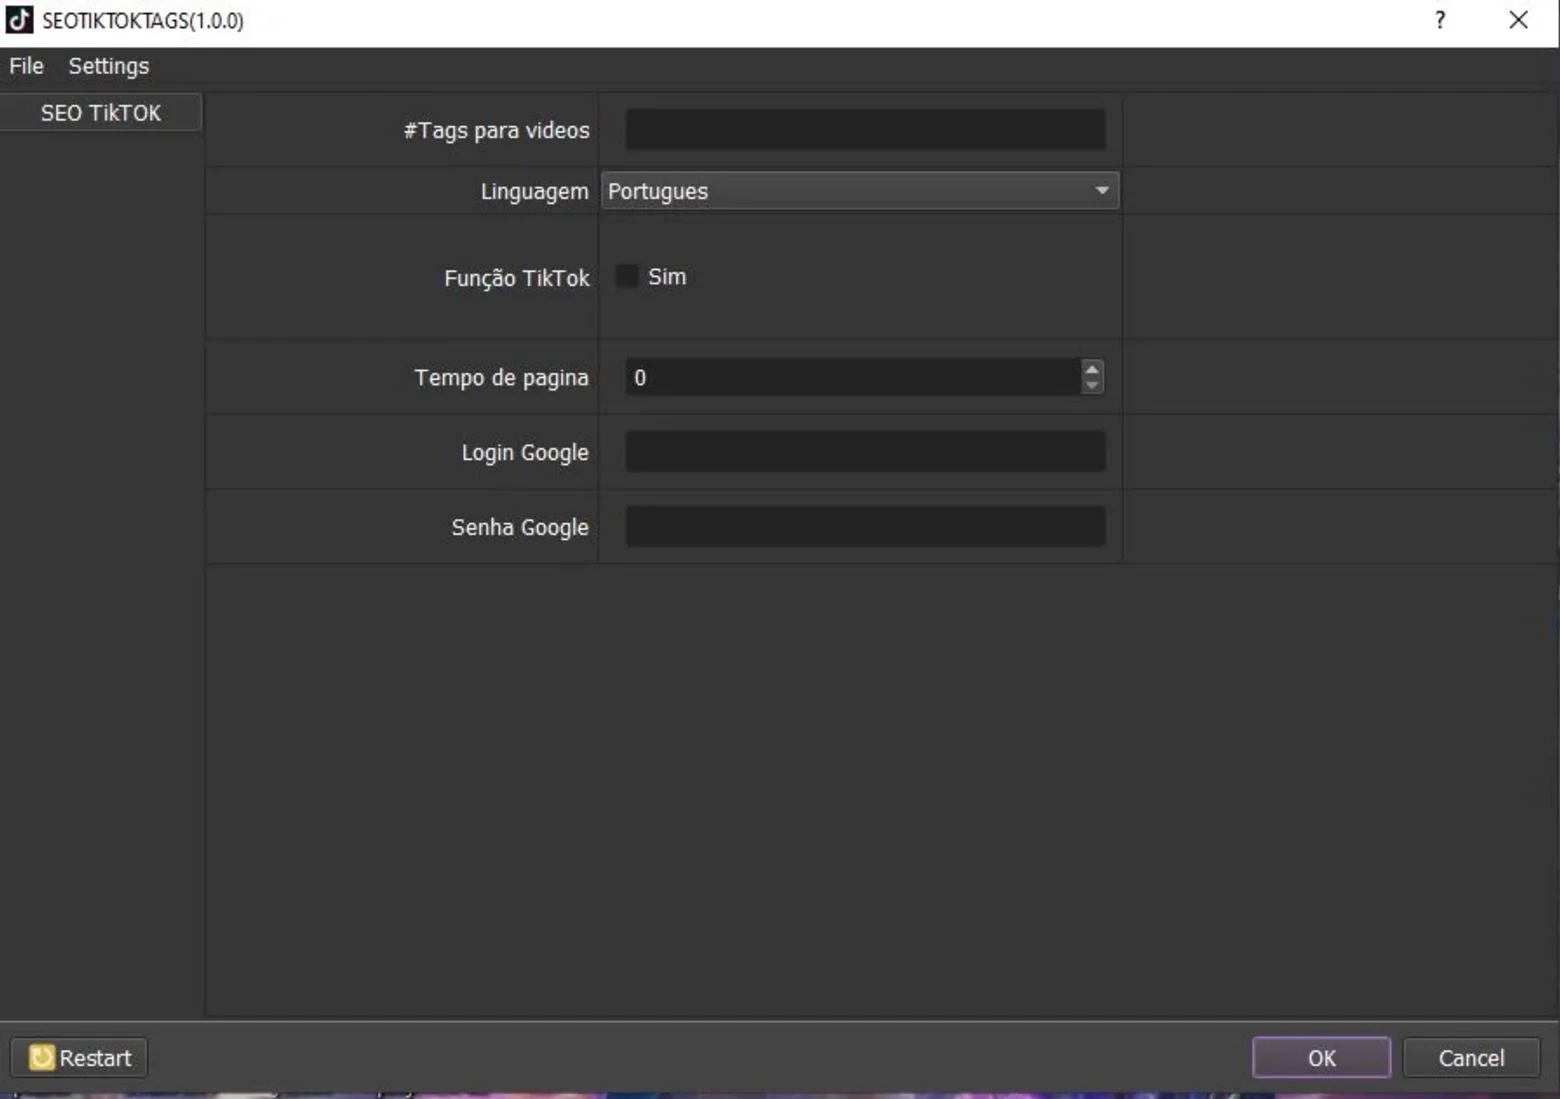The width and height of the screenshot is (1560, 1099).
Task: Click the TikTok app icon in title bar
Action: 19,20
